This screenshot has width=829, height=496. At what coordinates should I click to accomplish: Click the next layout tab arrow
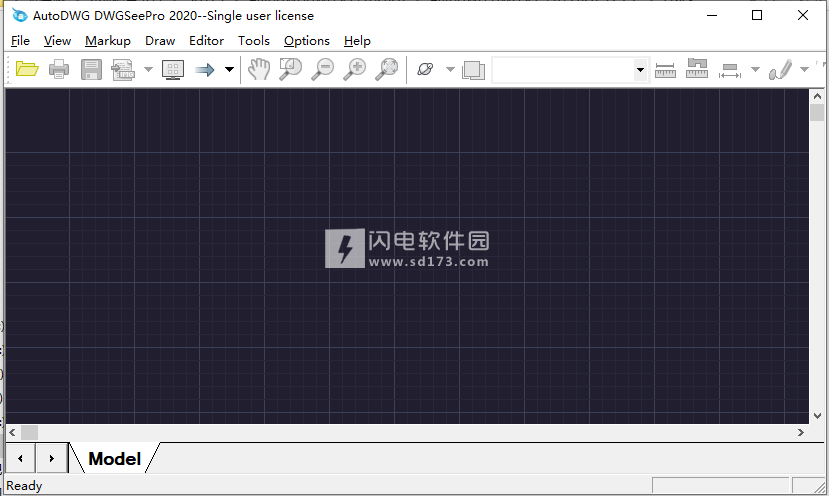pos(51,458)
